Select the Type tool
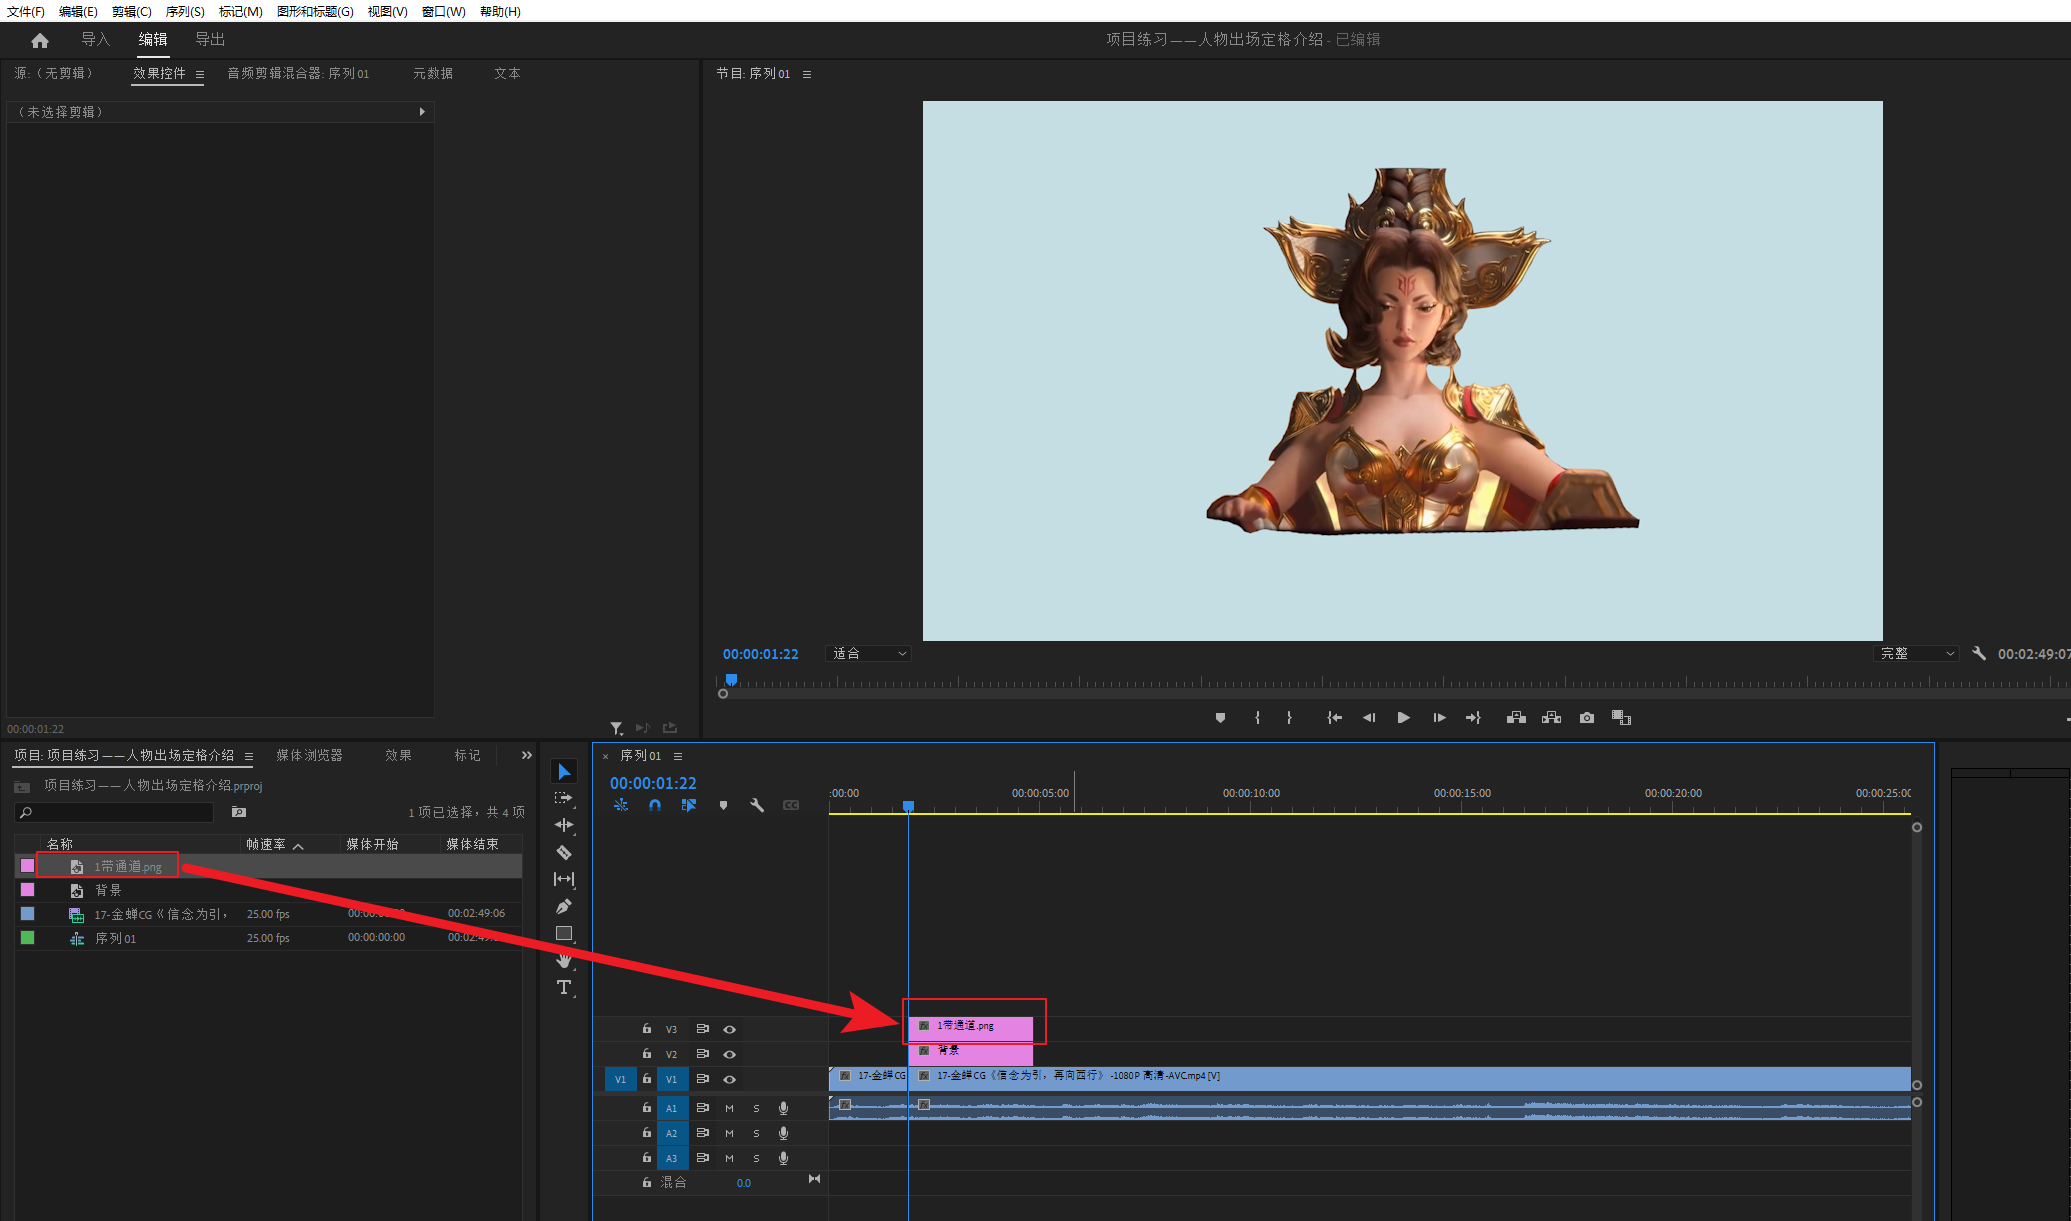The height and width of the screenshot is (1221, 2071). pyautogui.click(x=564, y=987)
